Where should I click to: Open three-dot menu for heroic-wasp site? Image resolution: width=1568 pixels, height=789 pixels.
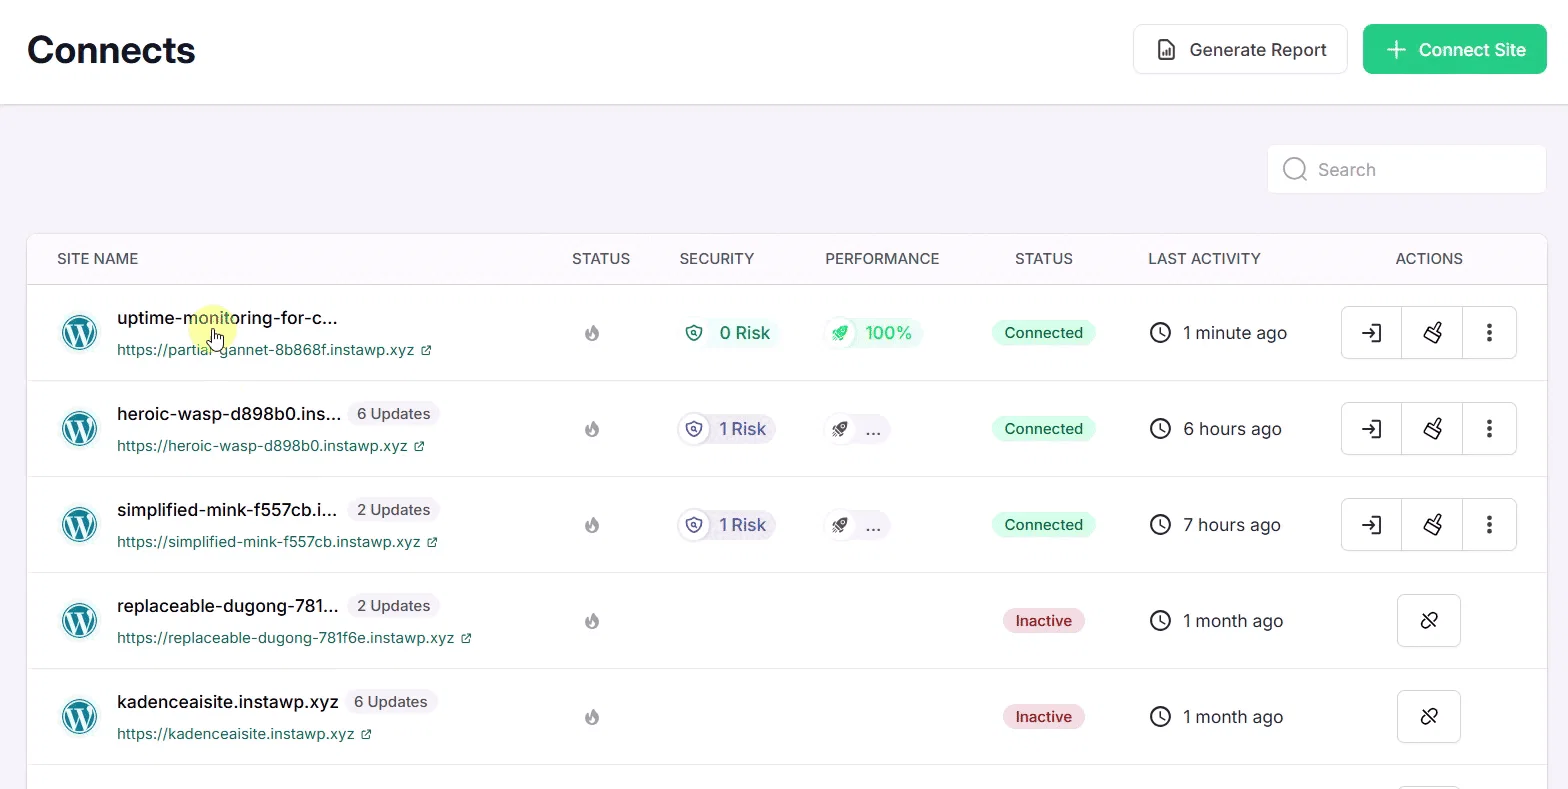[x=1489, y=429]
